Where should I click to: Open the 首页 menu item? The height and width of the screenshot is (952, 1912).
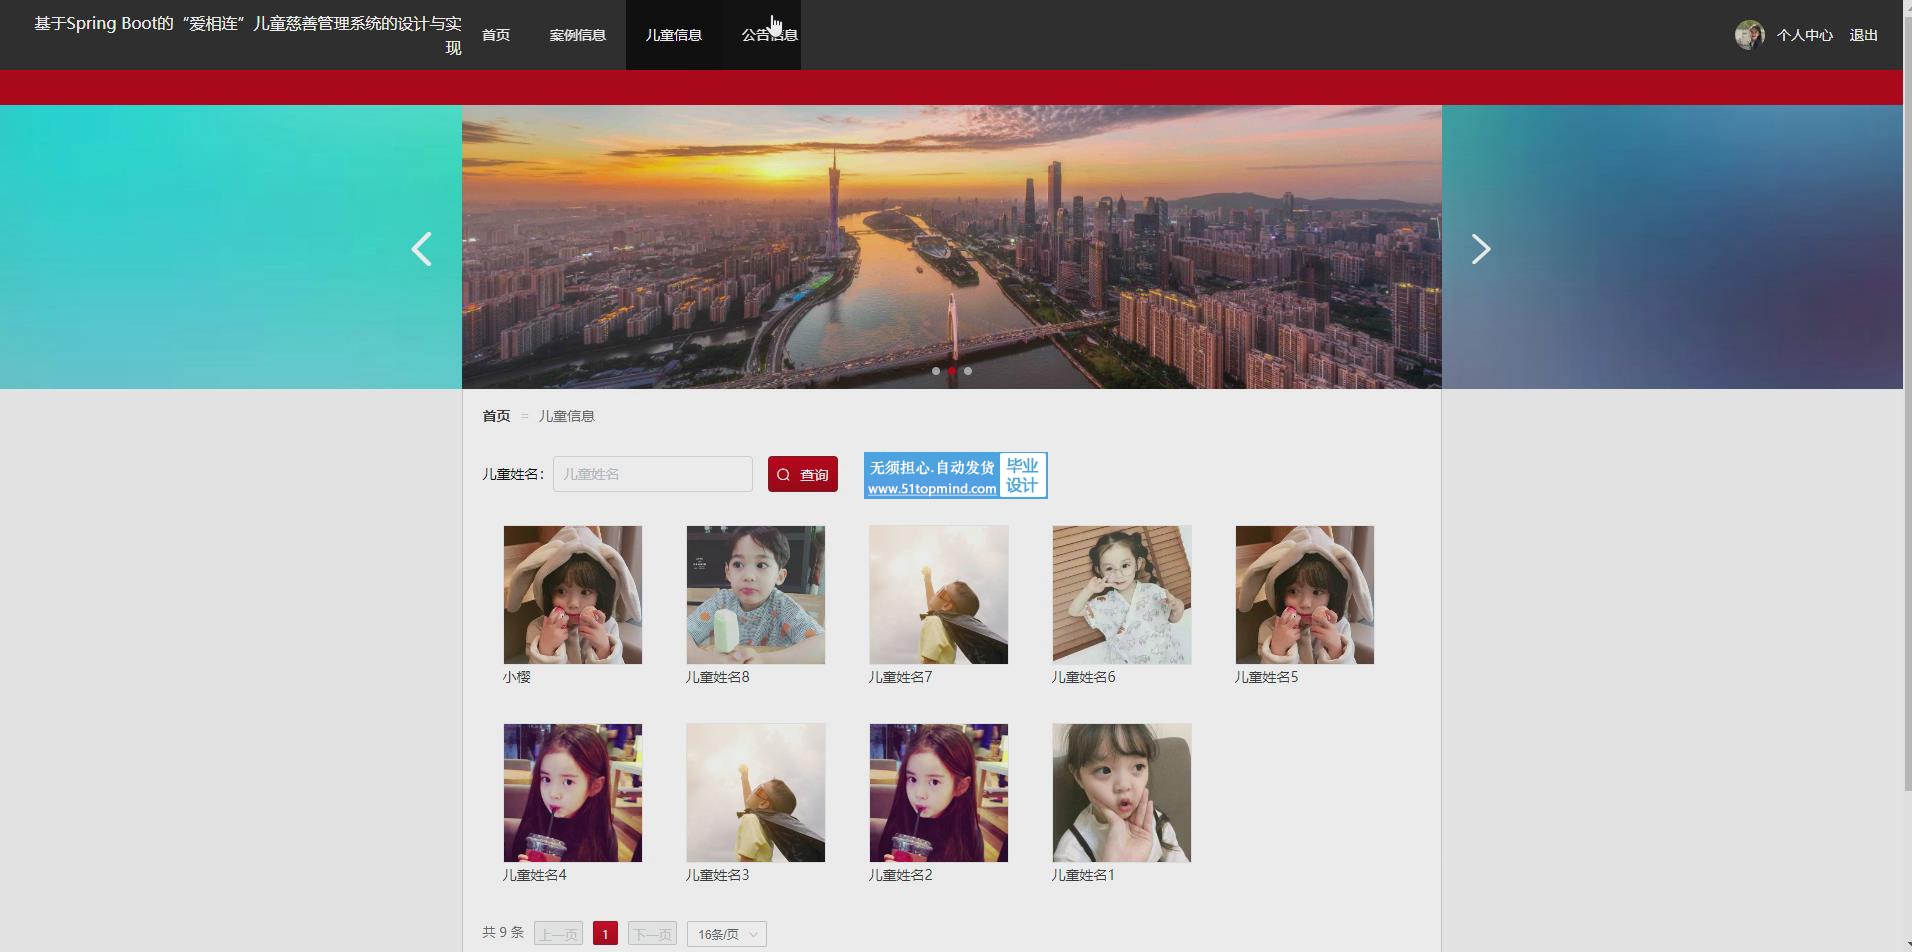click(496, 35)
